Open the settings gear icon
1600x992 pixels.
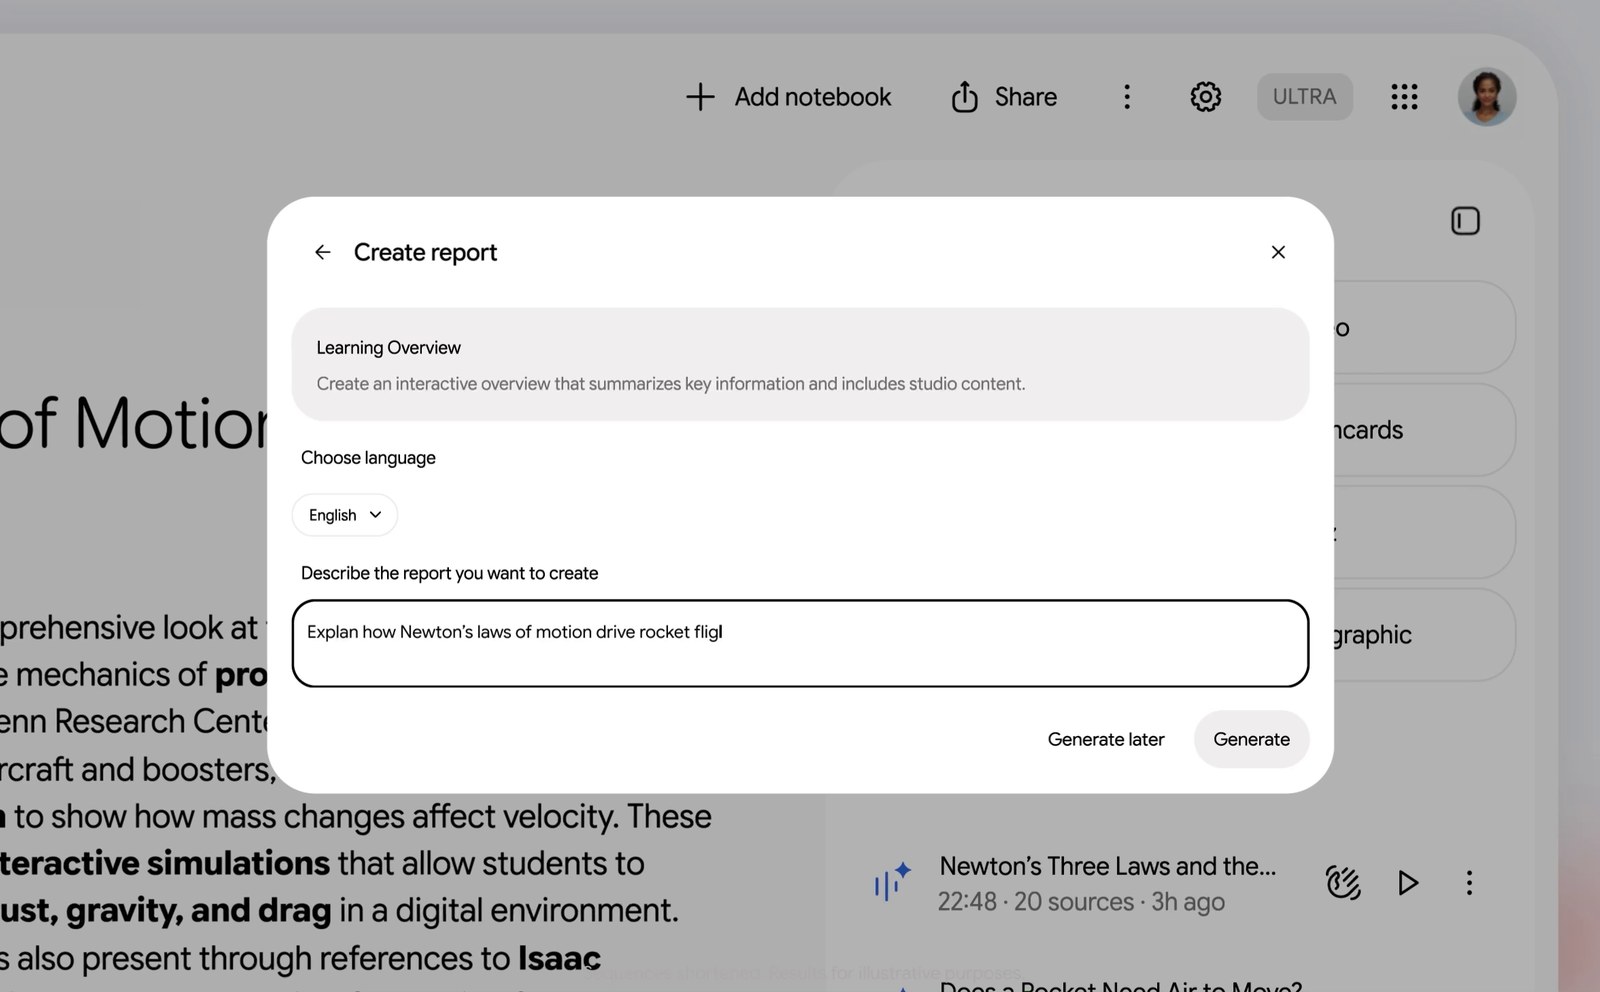1206,97
